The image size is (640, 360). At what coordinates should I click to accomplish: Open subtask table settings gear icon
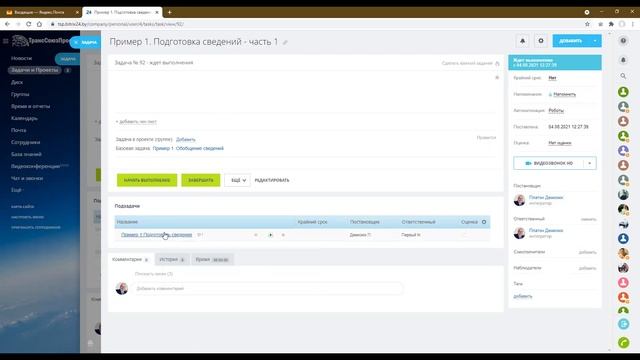484,222
